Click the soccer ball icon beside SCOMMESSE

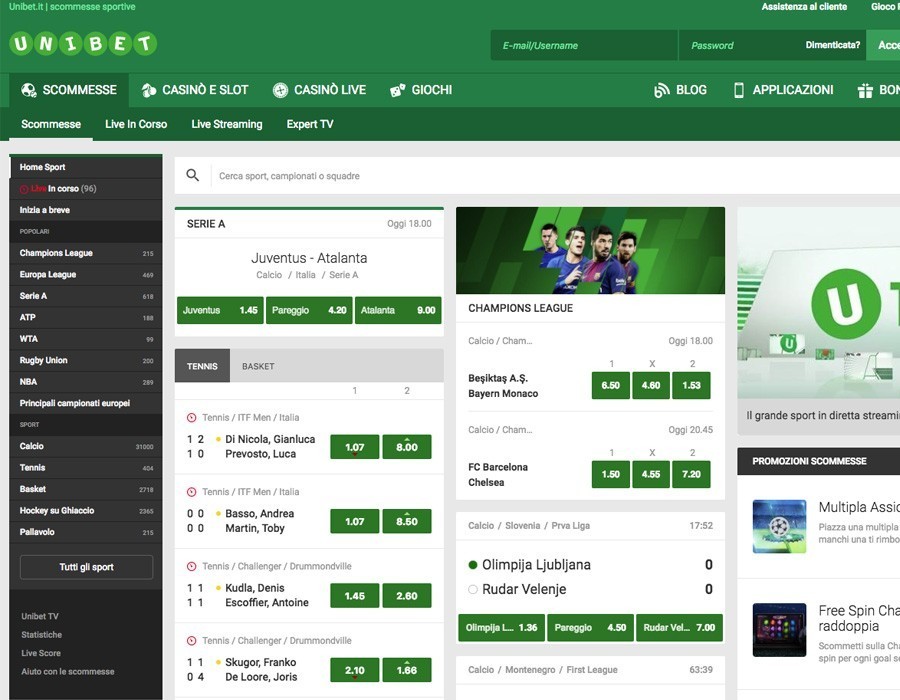28,90
